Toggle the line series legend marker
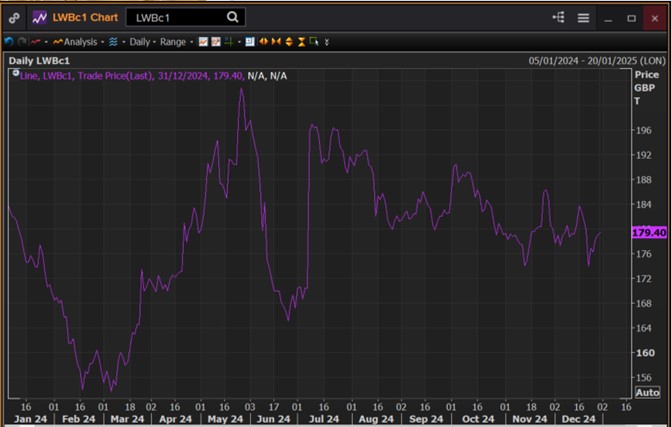This screenshot has width=671, height=427. pos(13,75)
